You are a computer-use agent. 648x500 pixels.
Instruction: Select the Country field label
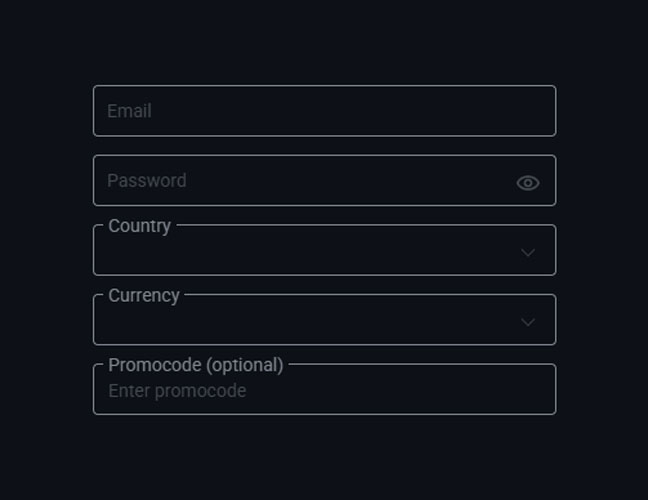(139, 226)
